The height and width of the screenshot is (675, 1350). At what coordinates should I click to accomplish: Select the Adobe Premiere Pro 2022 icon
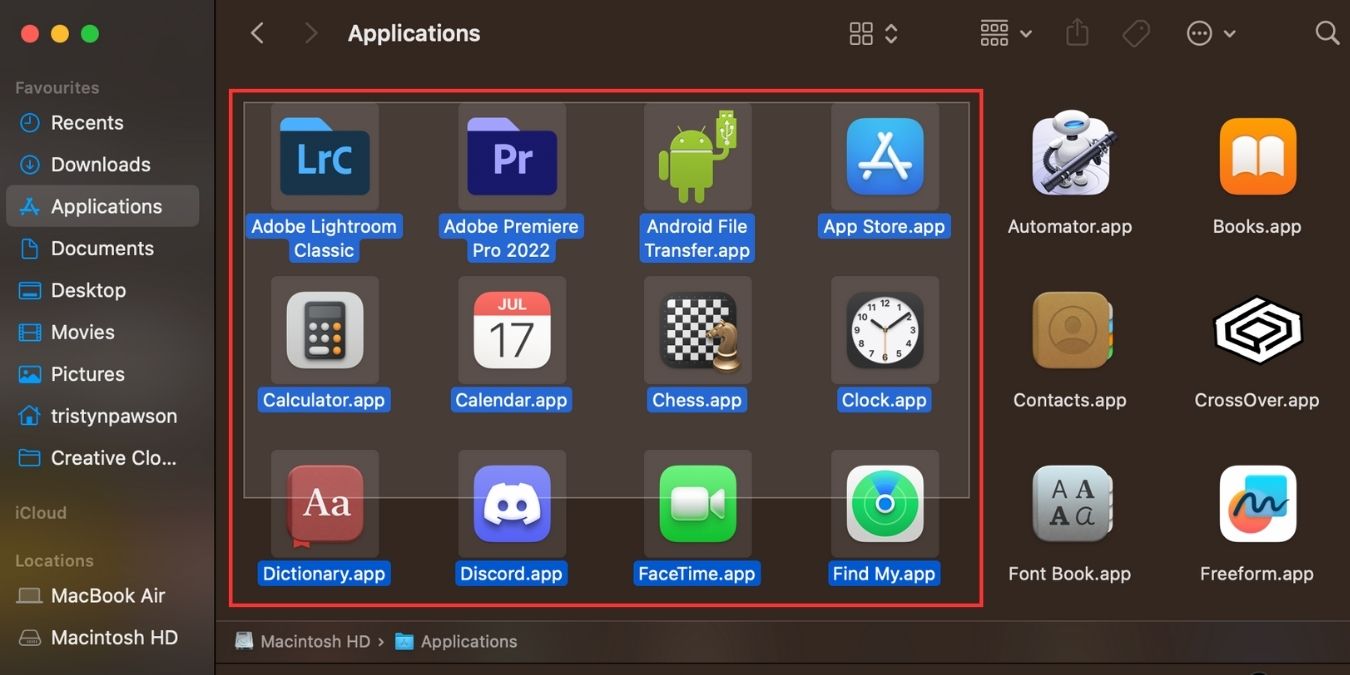(511, 156)
